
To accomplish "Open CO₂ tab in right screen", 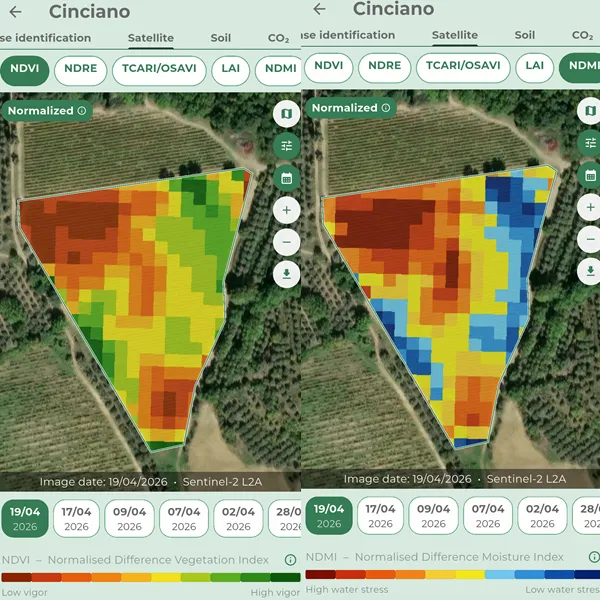I will [x=582, y=35].
